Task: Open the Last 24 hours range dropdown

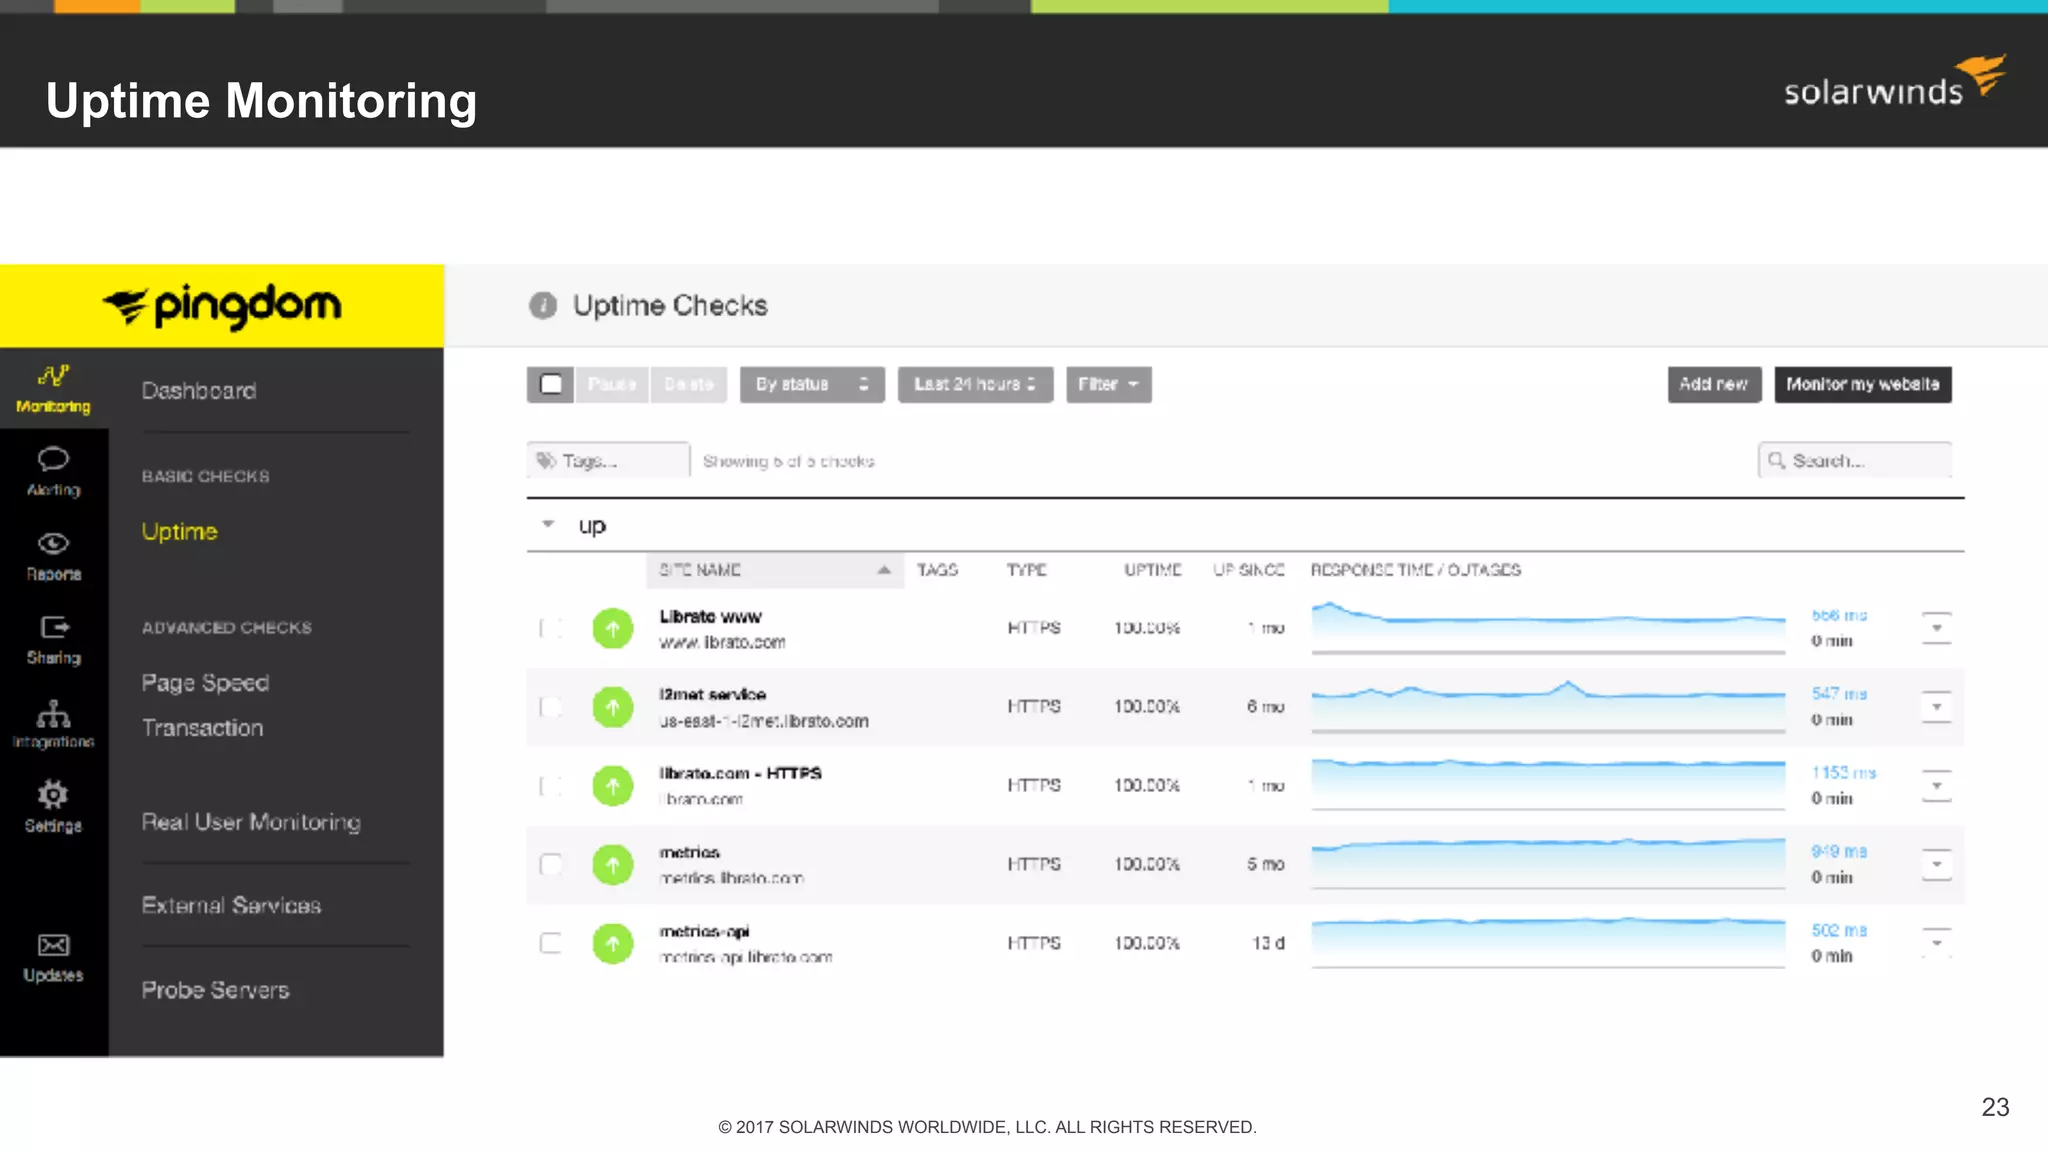Action: (975, 384)
